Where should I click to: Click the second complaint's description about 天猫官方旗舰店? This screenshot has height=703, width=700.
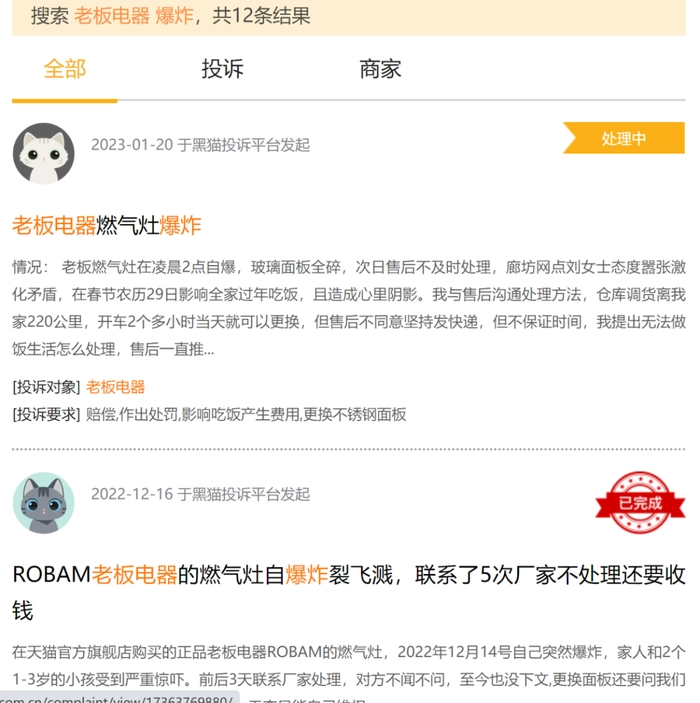coord(349,666)
